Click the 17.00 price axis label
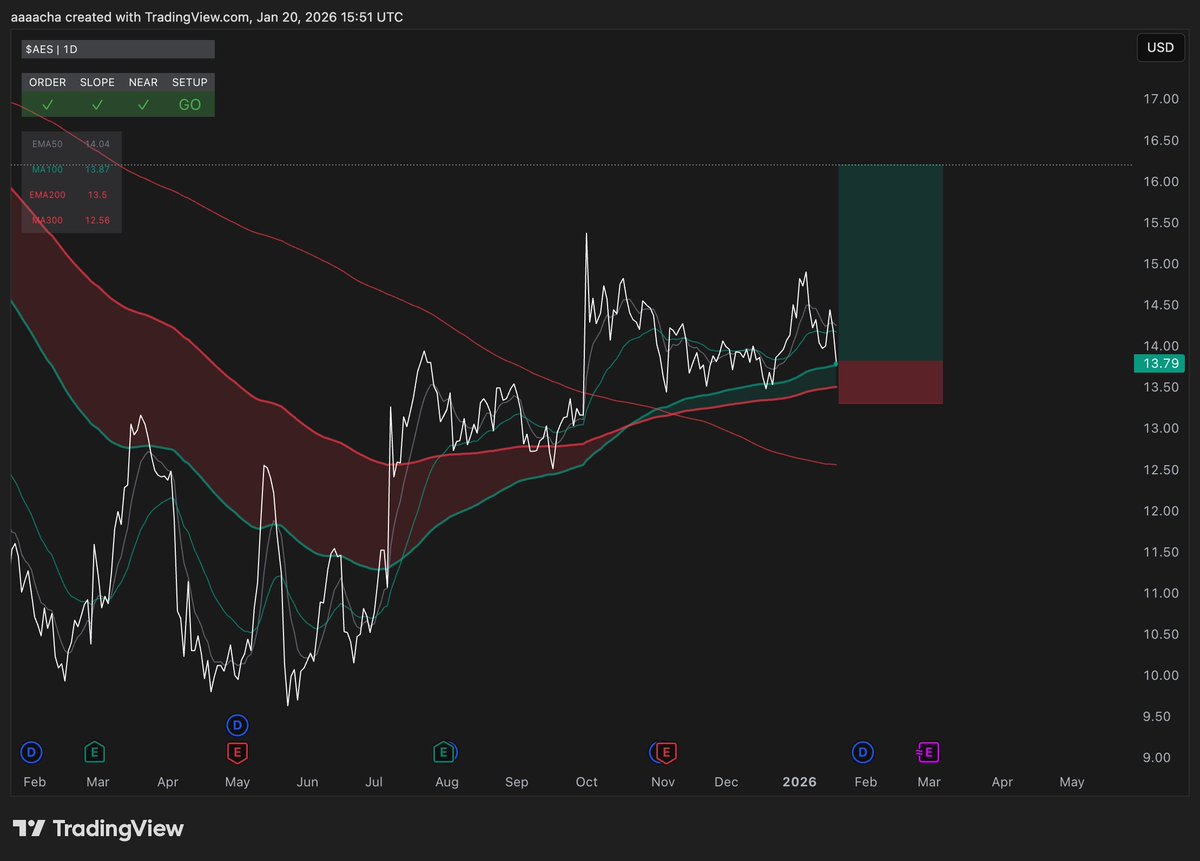This screenshot has width=1200, height=861. click(x=1161, y=99)
